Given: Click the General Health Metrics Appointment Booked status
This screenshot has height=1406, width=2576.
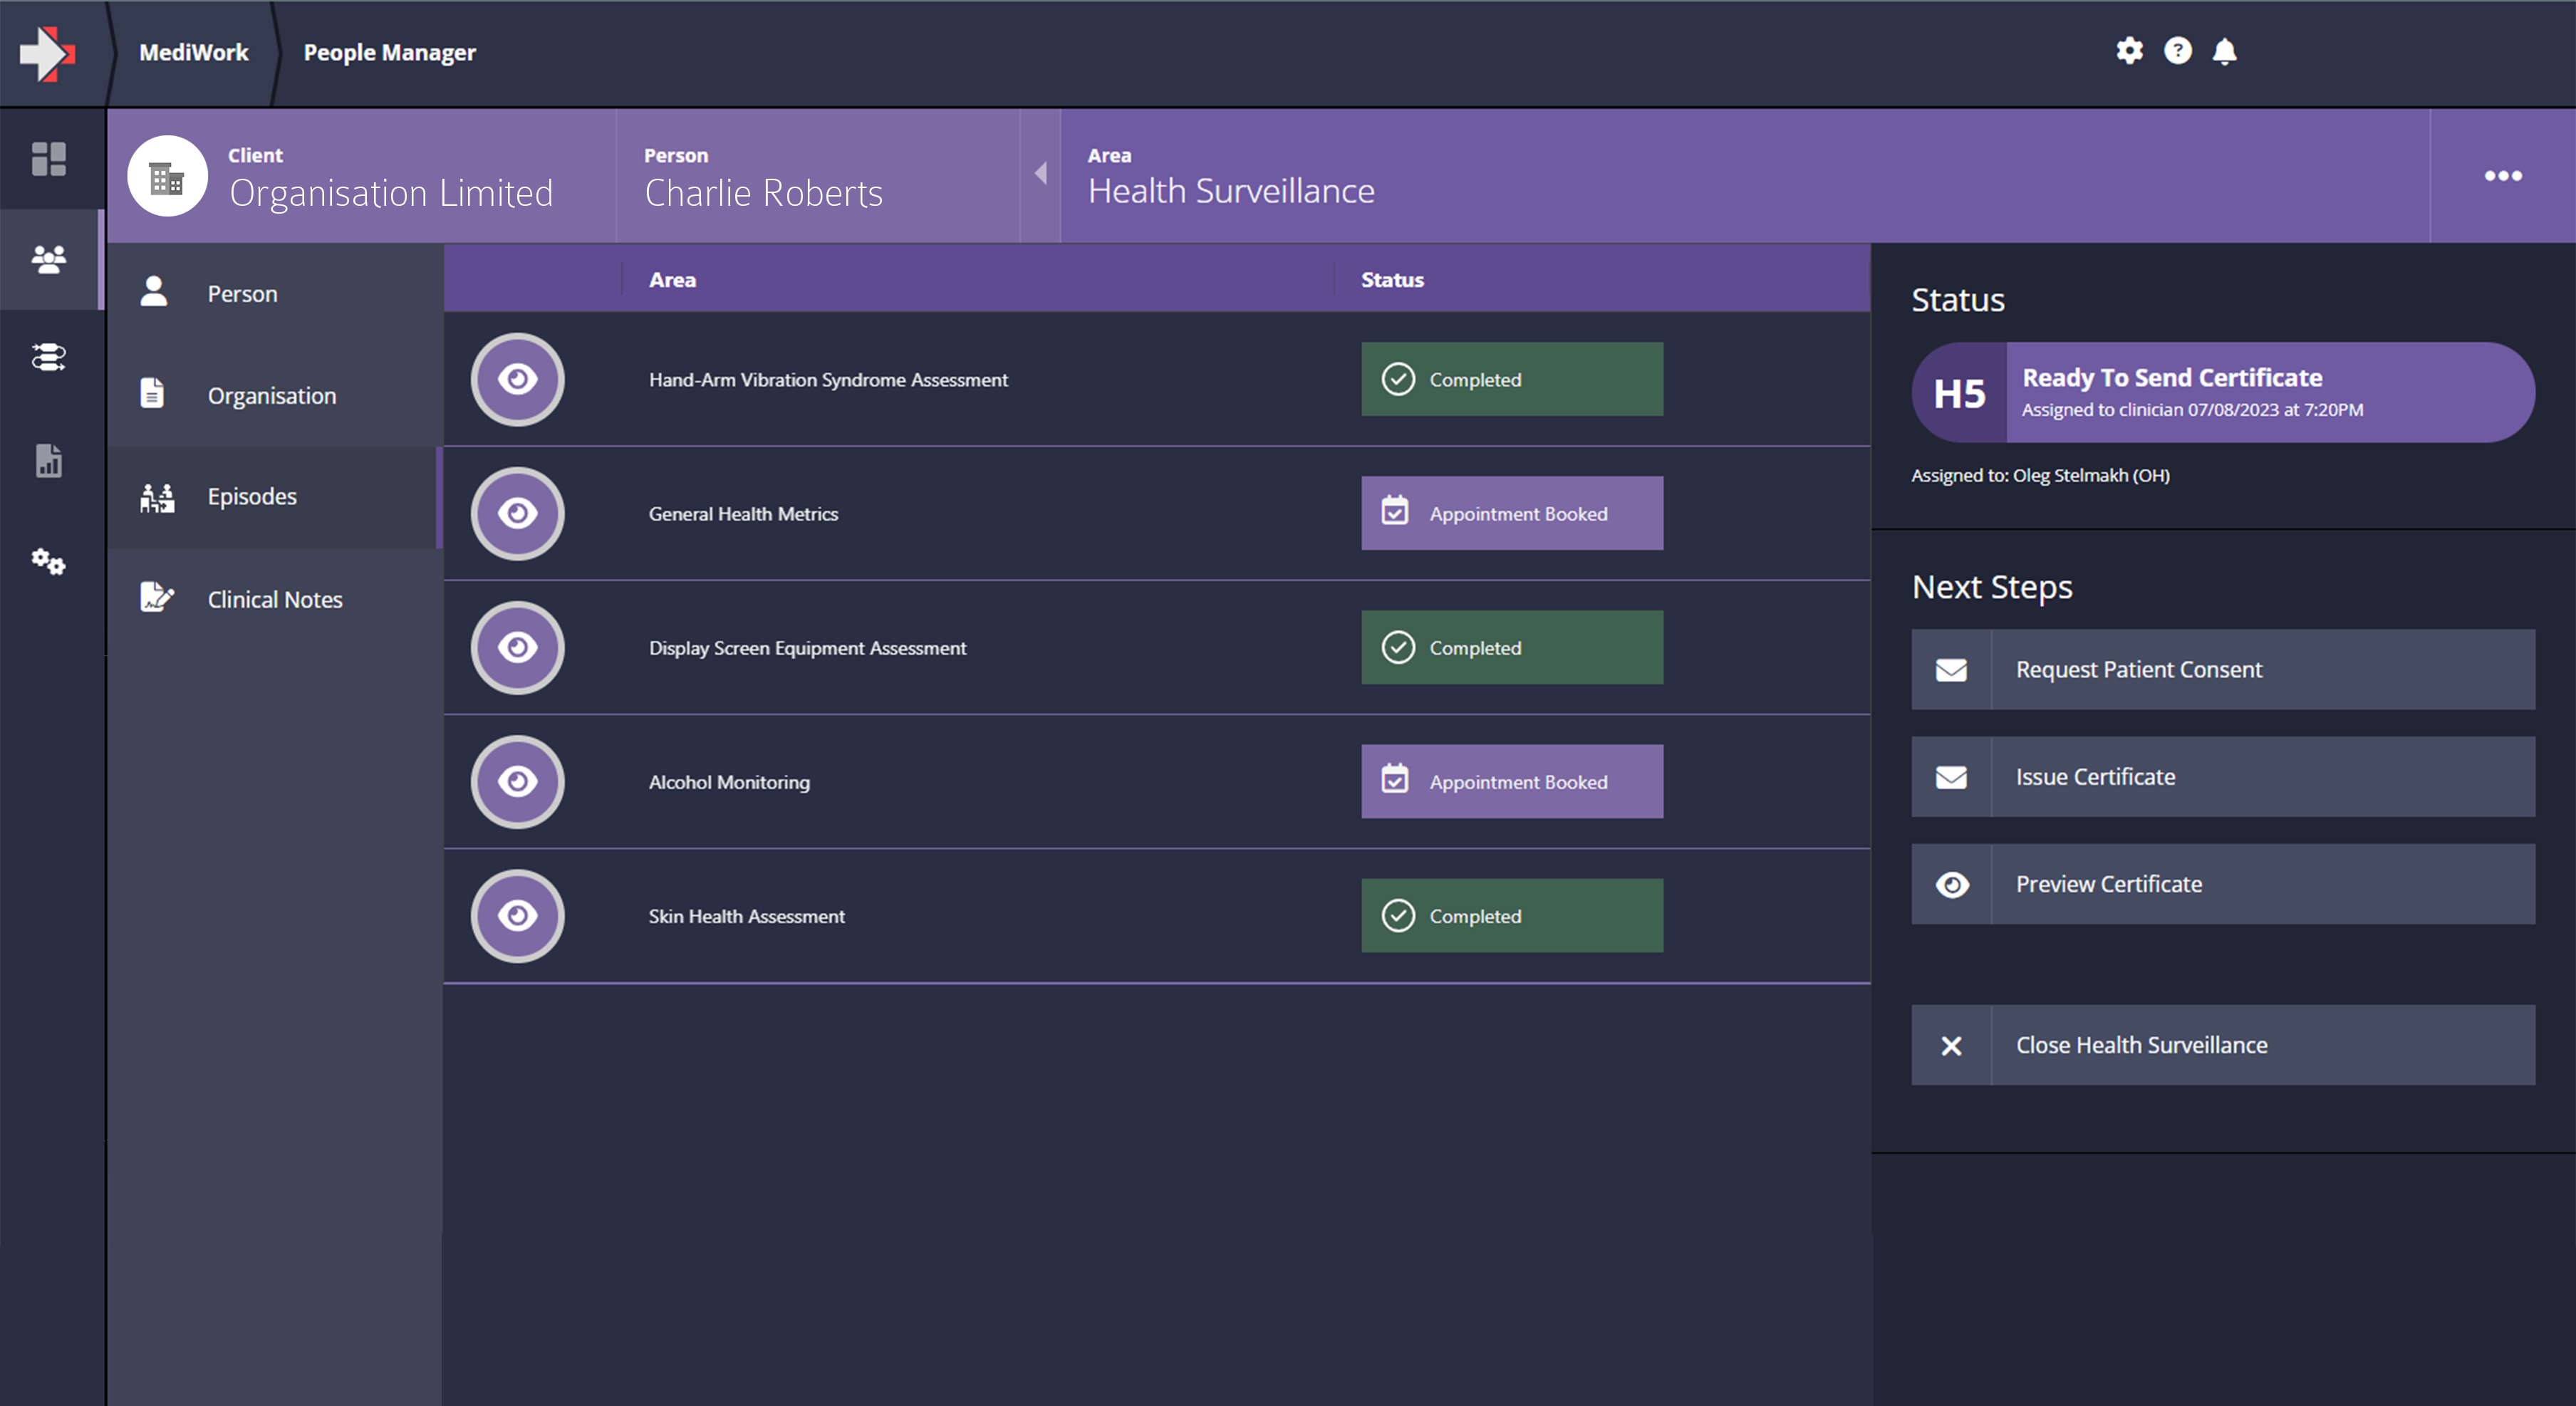Looking at the screenshot, I should coord(1511,514).
